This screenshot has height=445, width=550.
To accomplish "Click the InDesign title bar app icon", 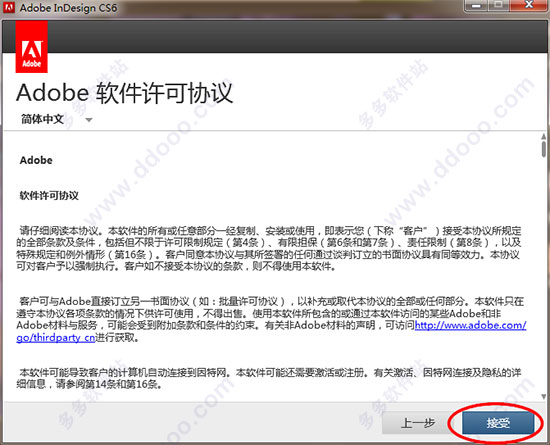I will [8, 7].
